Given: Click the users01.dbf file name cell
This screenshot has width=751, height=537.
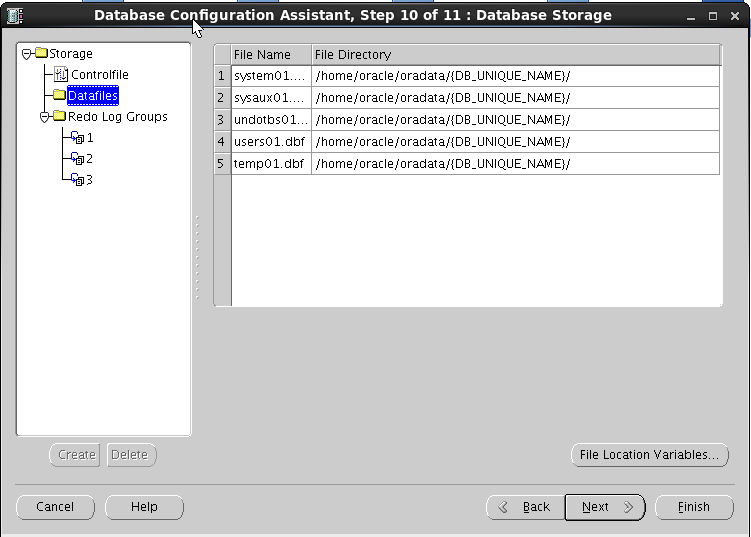Looking at the screenshot, I should tap(271, 142).
